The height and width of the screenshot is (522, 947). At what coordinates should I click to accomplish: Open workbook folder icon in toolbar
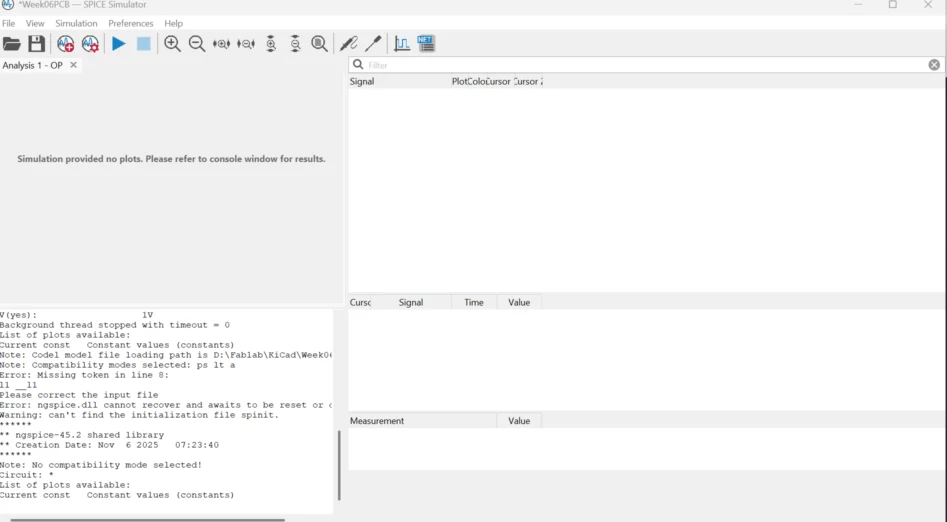tap(11, 44)
